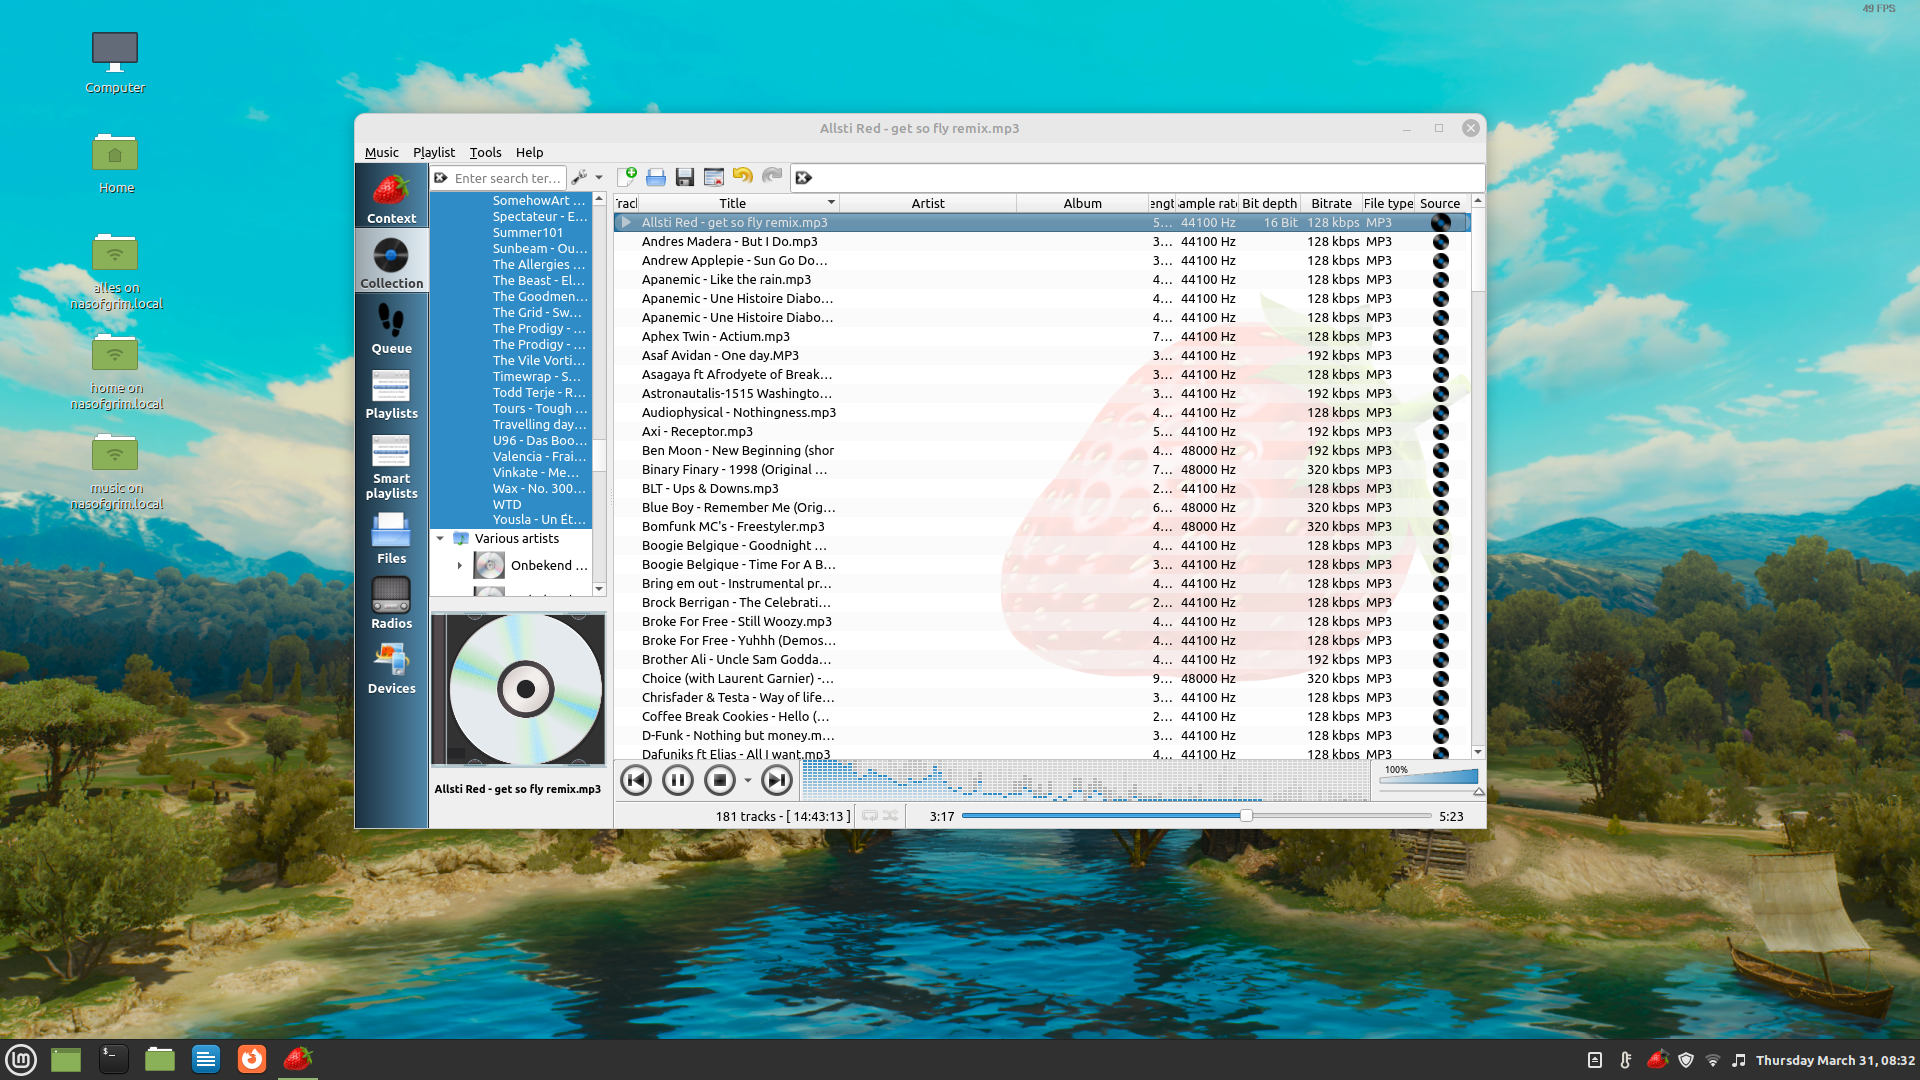The width and height of the screenshot is (1920, 1080).
Task: Toggle the shuffle mode icon in status bar
Action: pos(890,816)
